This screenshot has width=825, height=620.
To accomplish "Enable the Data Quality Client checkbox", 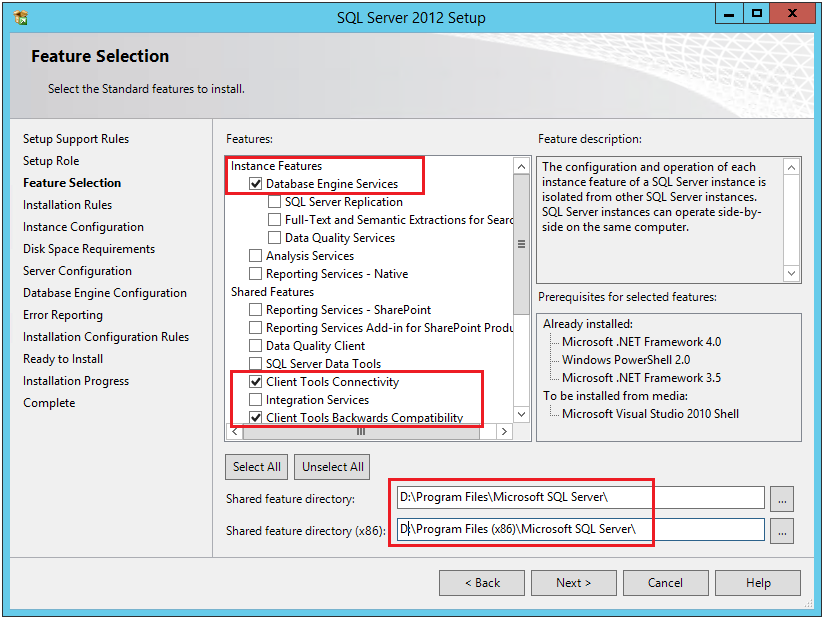I will click(x=256, y=346).
